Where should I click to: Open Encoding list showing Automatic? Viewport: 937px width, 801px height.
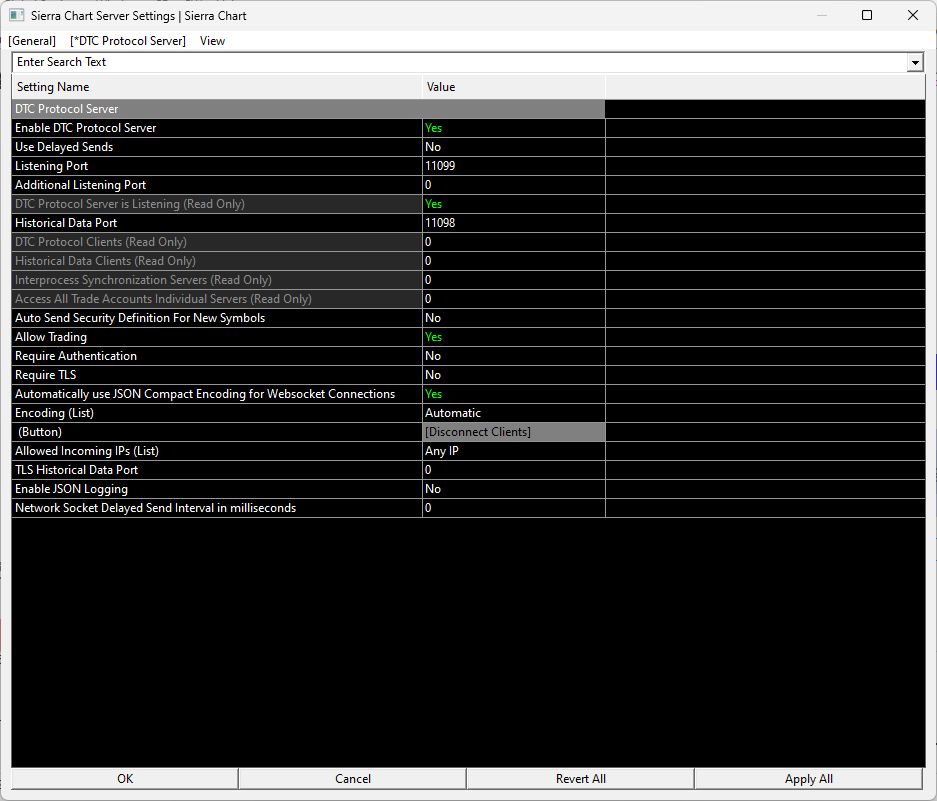tap(514, 413)
